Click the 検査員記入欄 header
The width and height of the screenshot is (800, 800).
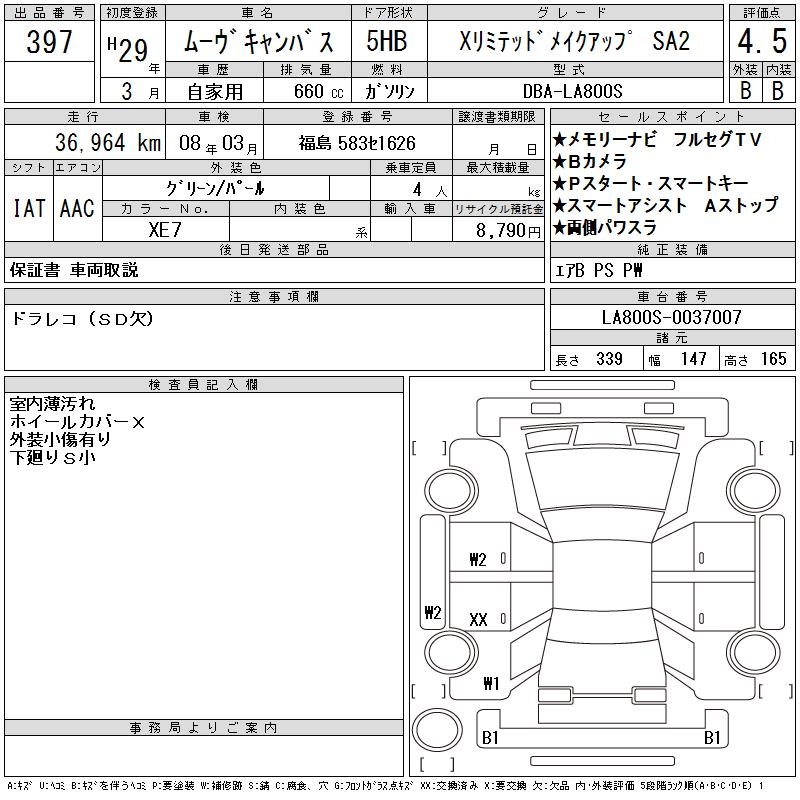coord(204,385)
